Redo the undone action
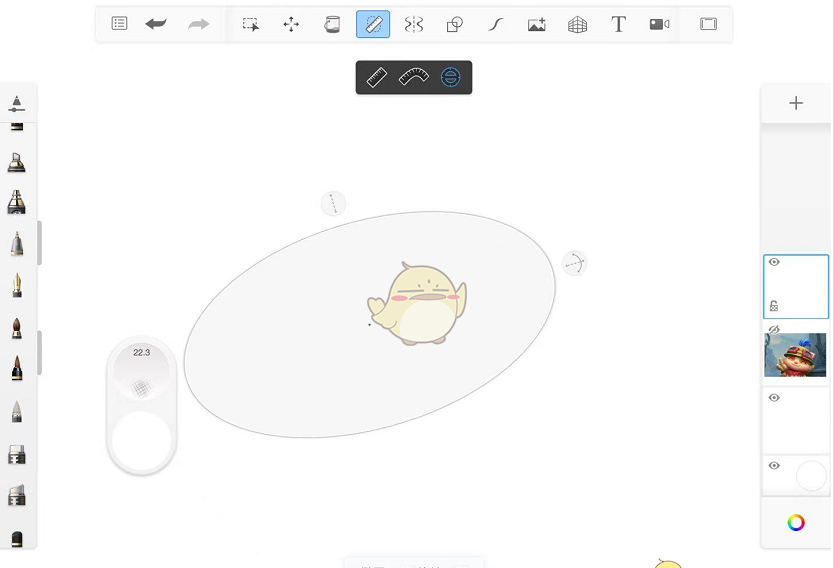This screenshot has width=834, height=568. [x=198, y=24]
